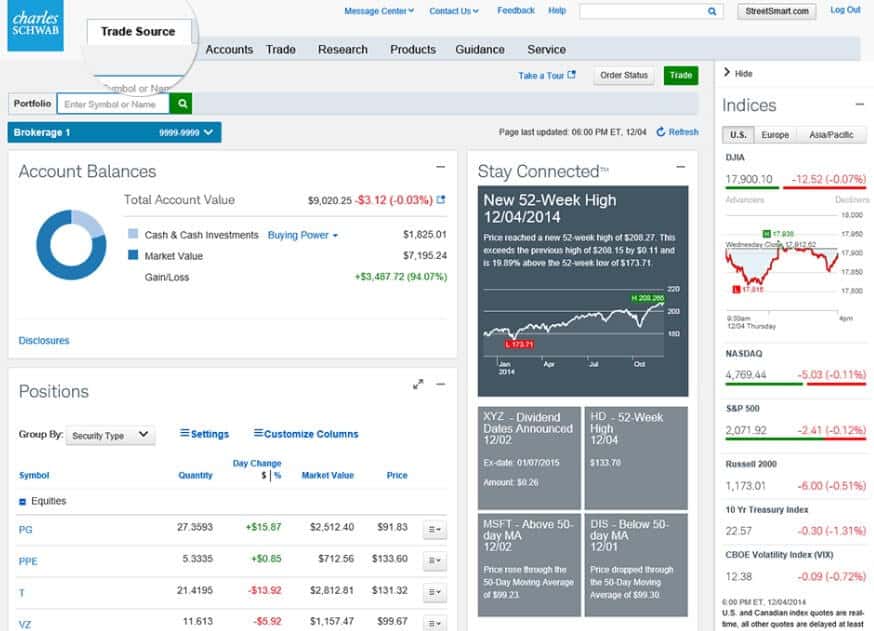Click the Order Status button
The width and height of the screenshot is (874, 631).
click(x=624, y=75)
